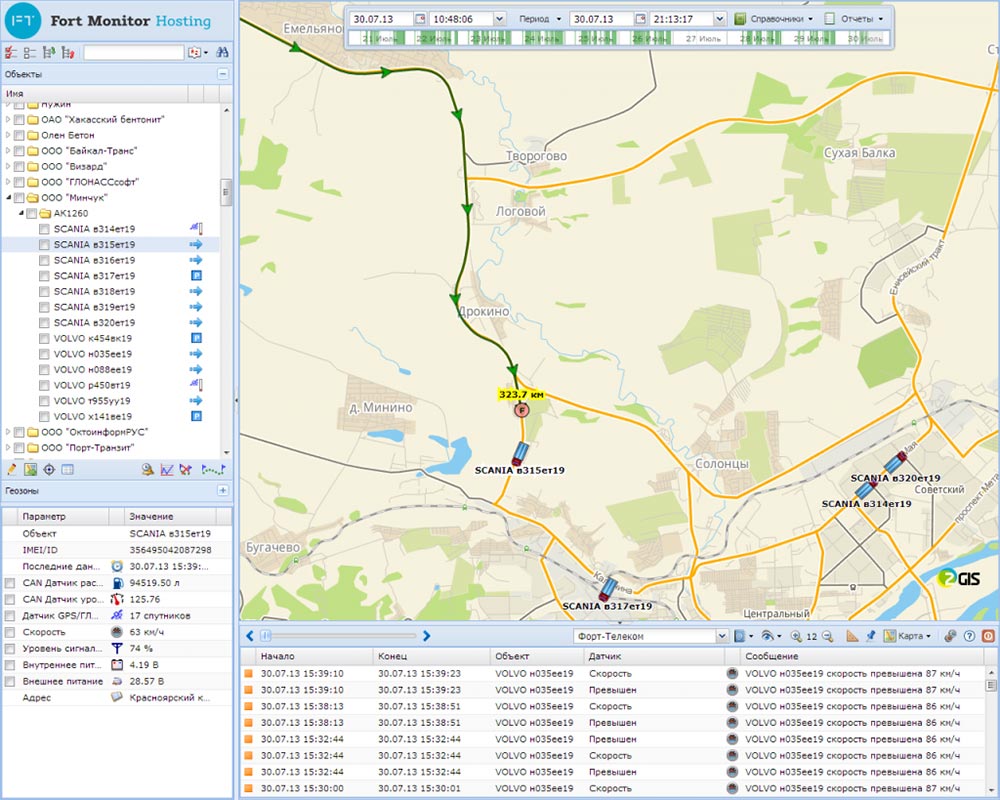Screen dimensions: 1000x800
Task: Tick checkbox for SCANIA в314ет19
Action: tap(44, 229)
